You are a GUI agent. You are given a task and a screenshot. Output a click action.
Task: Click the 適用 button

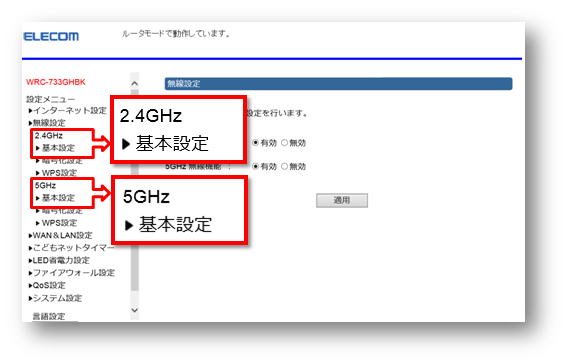click(342, 200)
